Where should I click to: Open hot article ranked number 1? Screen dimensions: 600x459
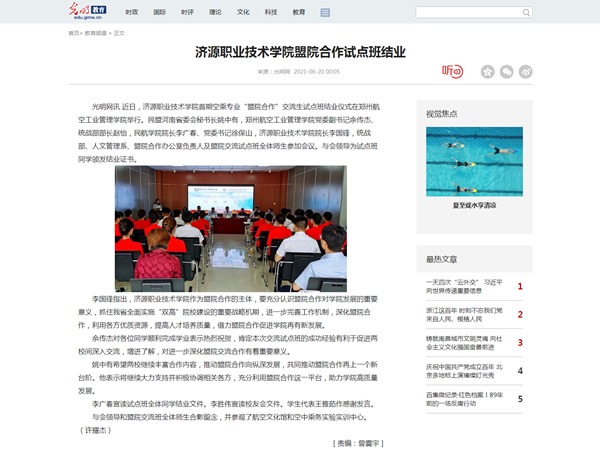[465, 286]
